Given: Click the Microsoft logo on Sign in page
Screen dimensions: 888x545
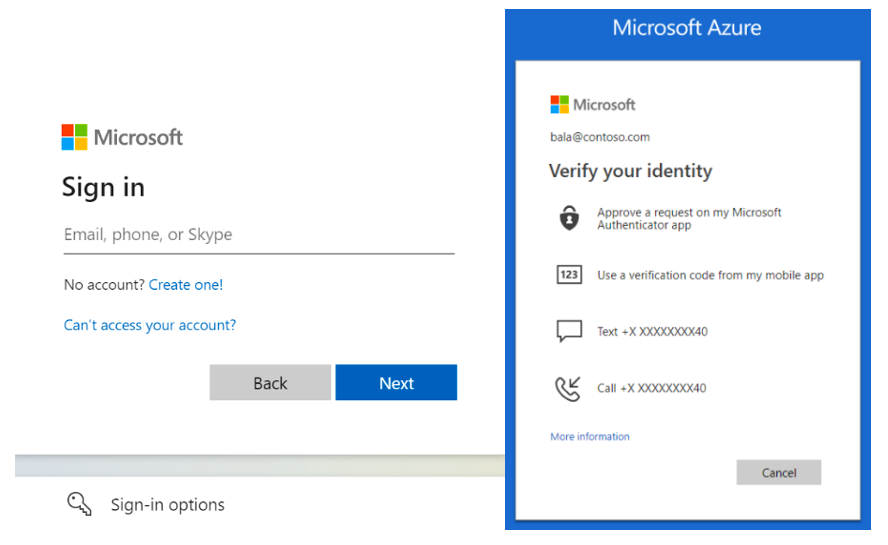Looking at the screenshot, I should click(x=122, y=137).
